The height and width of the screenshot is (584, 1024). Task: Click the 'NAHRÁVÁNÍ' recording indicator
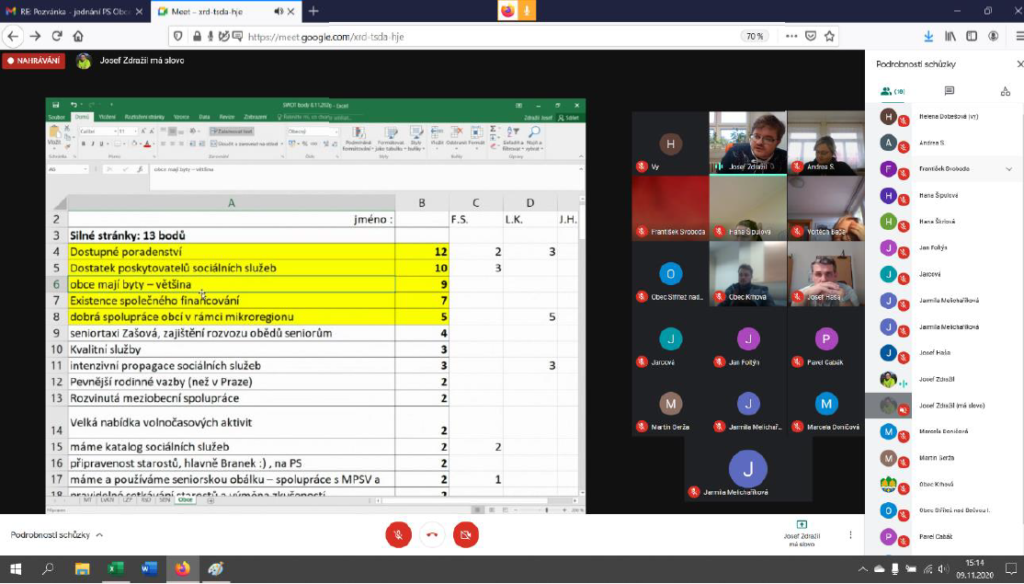click(x=34, y=61)
